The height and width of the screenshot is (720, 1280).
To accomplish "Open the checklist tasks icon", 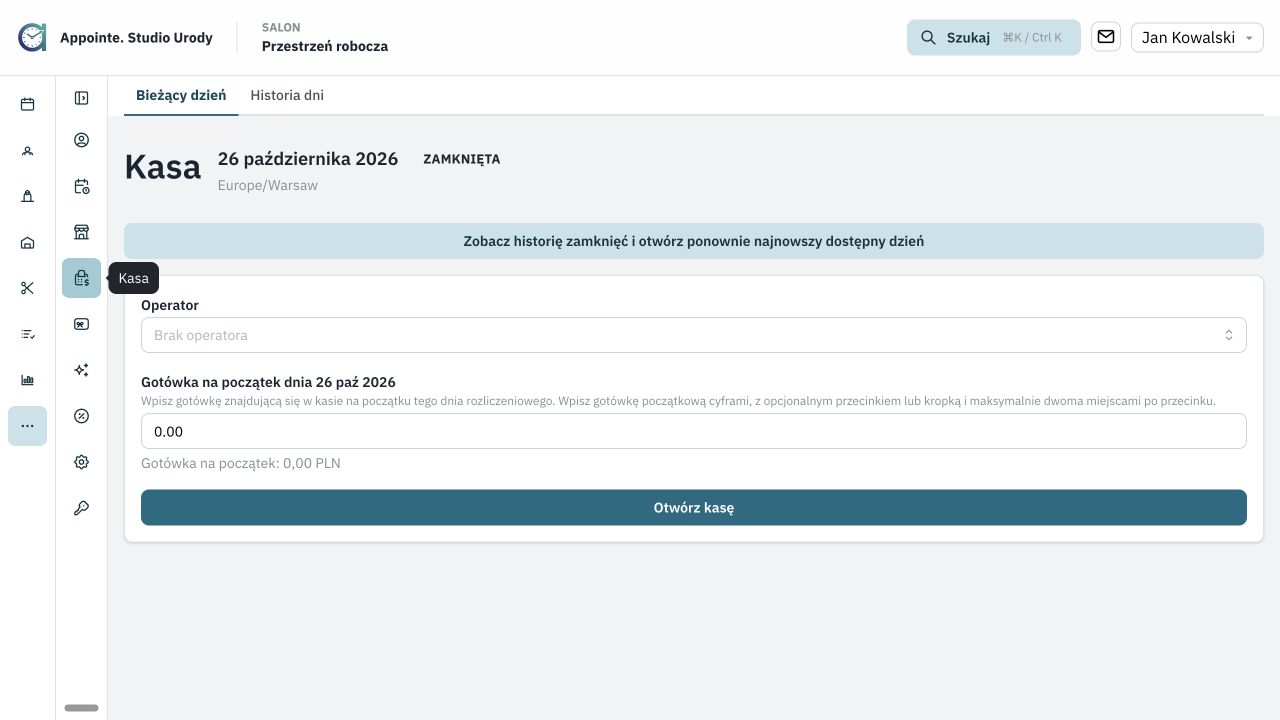I will (27, 334).
